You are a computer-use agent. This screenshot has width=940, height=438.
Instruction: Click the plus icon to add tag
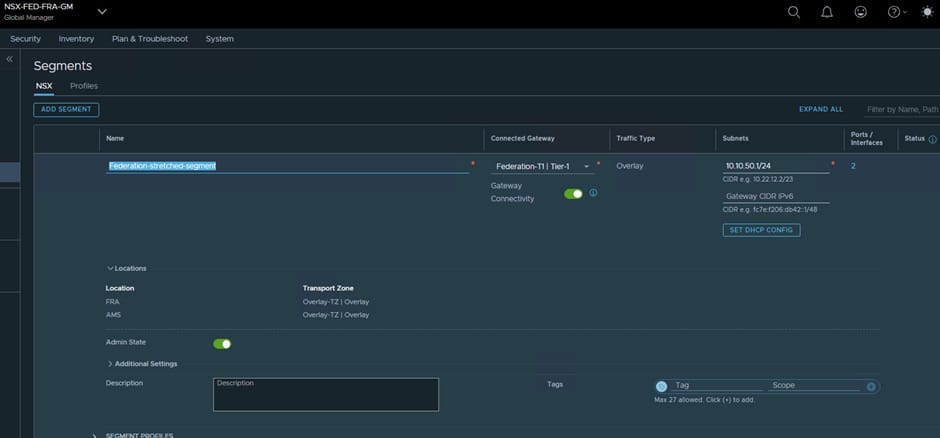click(x=871, y=386)
